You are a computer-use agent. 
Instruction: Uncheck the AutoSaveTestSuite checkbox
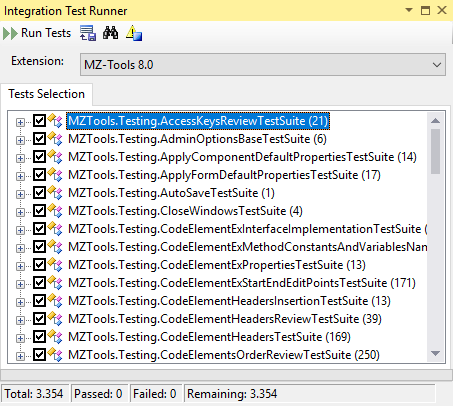(x=39, y=193)
